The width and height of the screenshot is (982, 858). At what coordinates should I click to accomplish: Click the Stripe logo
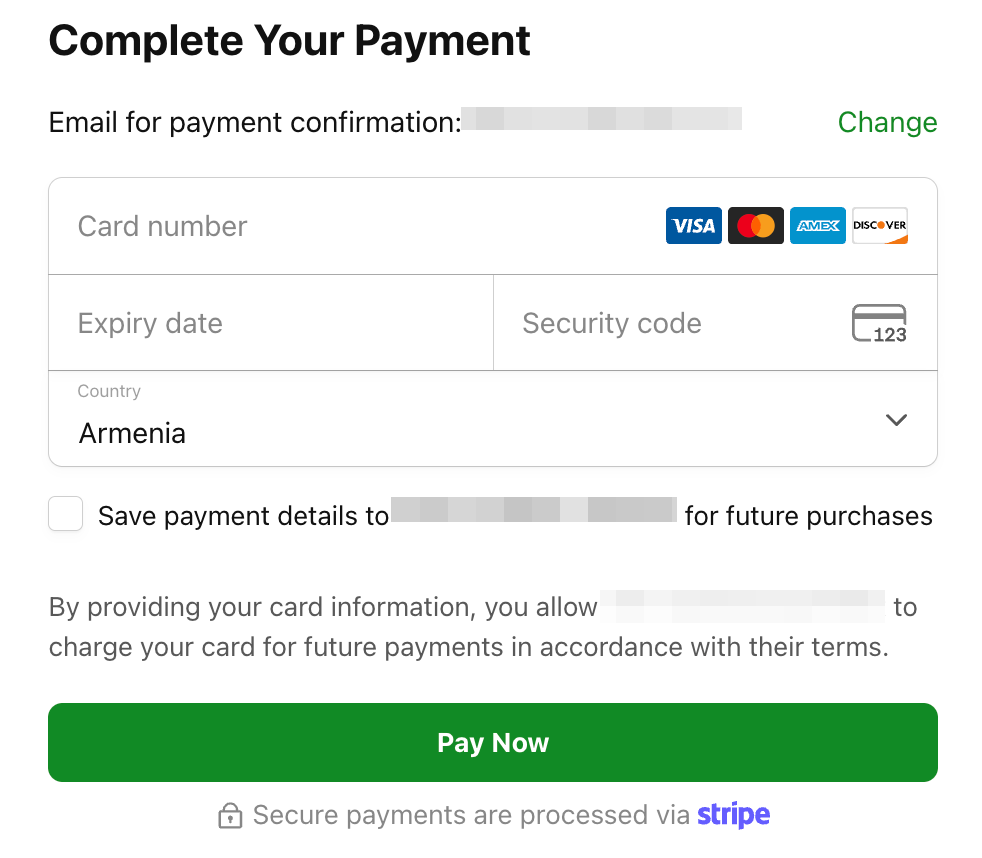pyautogui.click(x=733, y=815)
